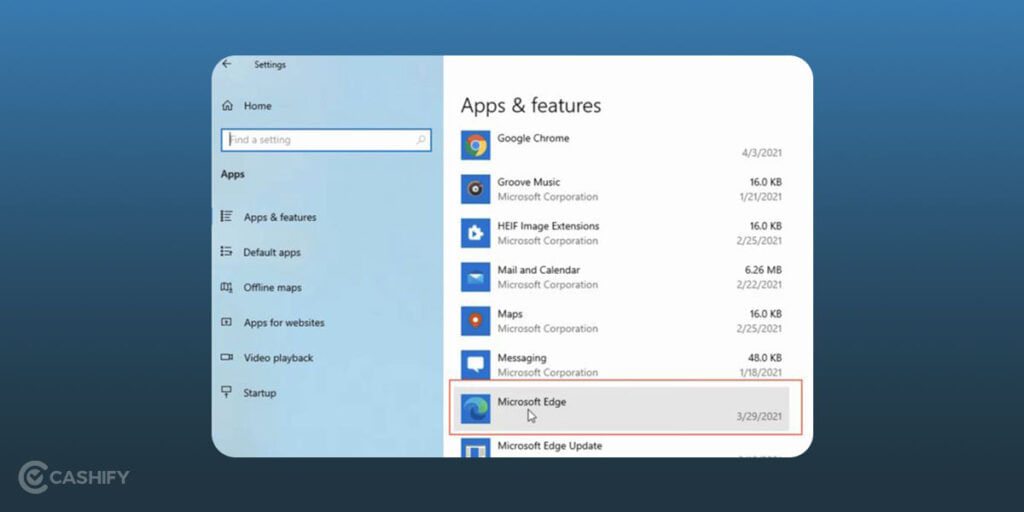Click the Video playback camera icon
This screenshot has height=512, width=1024.
point(227,357)
